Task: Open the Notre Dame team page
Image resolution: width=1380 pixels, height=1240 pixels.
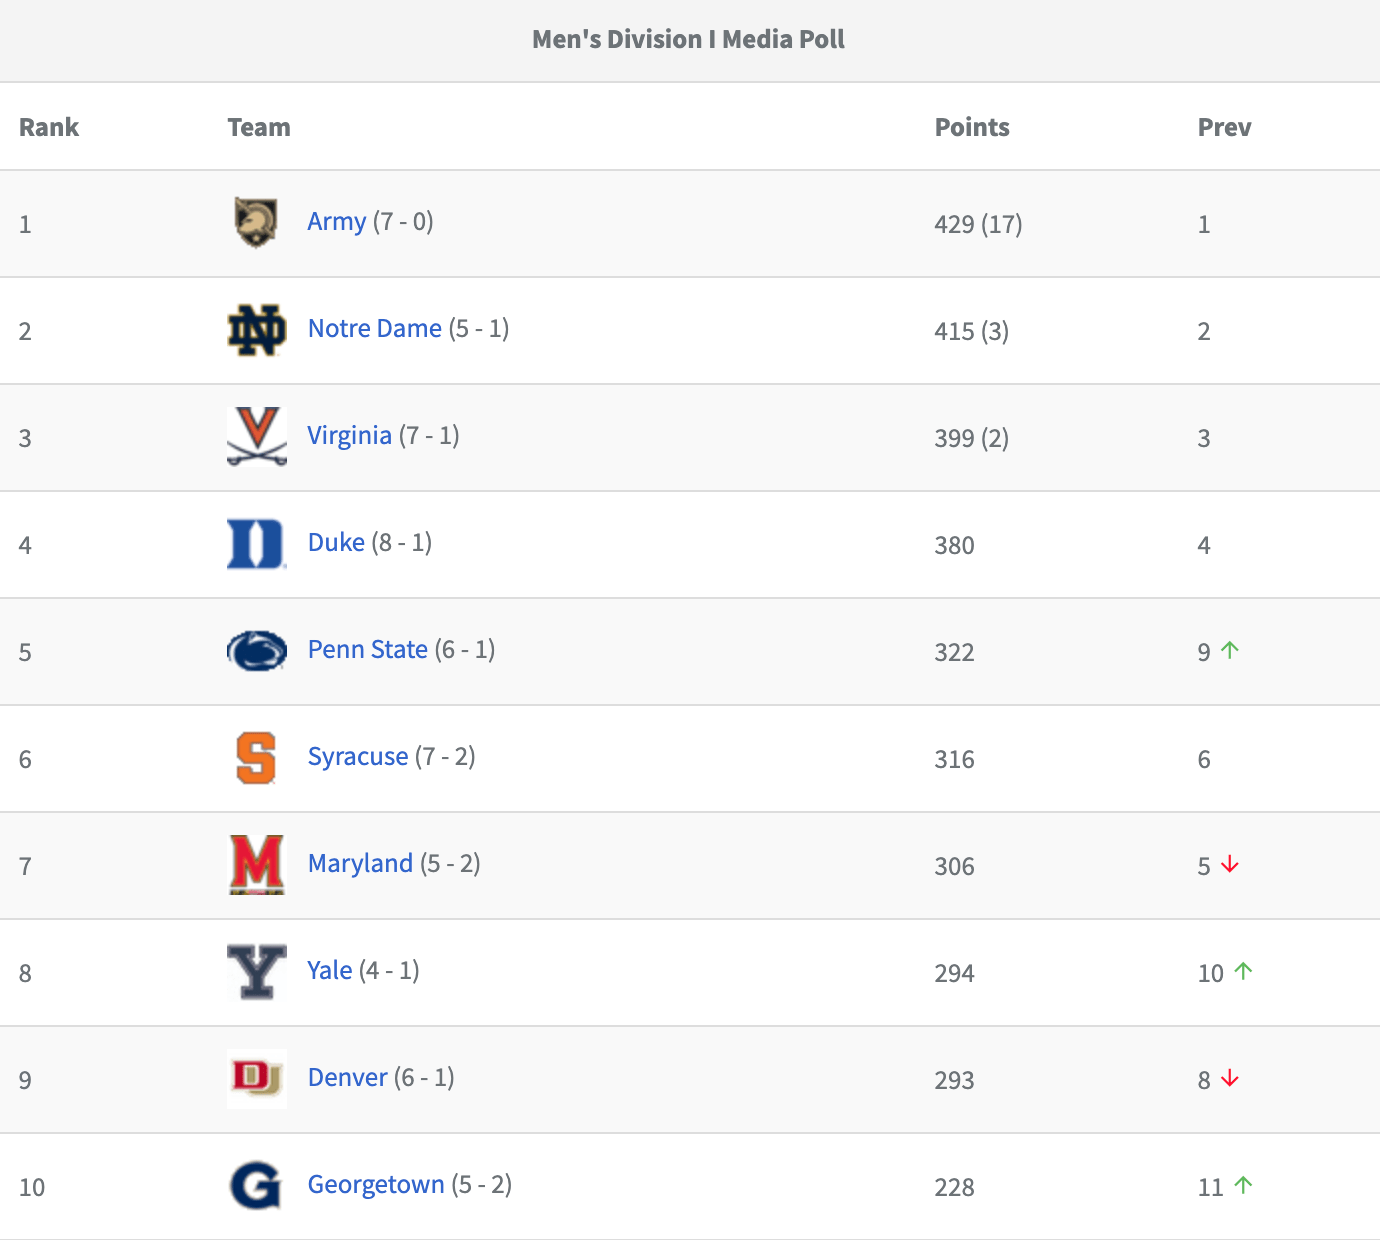Action: (x=375, y=329)
